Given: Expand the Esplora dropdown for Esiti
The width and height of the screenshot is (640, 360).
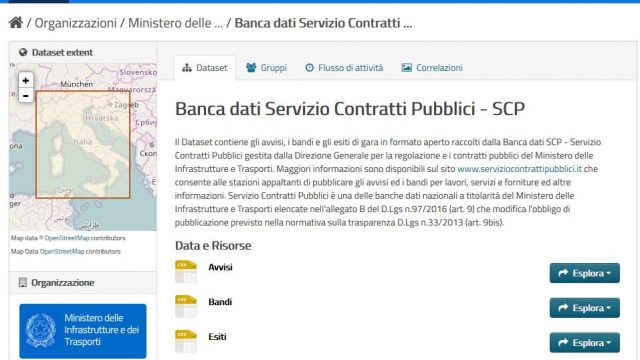Looking at the screenshot, I should pos(584,342).
